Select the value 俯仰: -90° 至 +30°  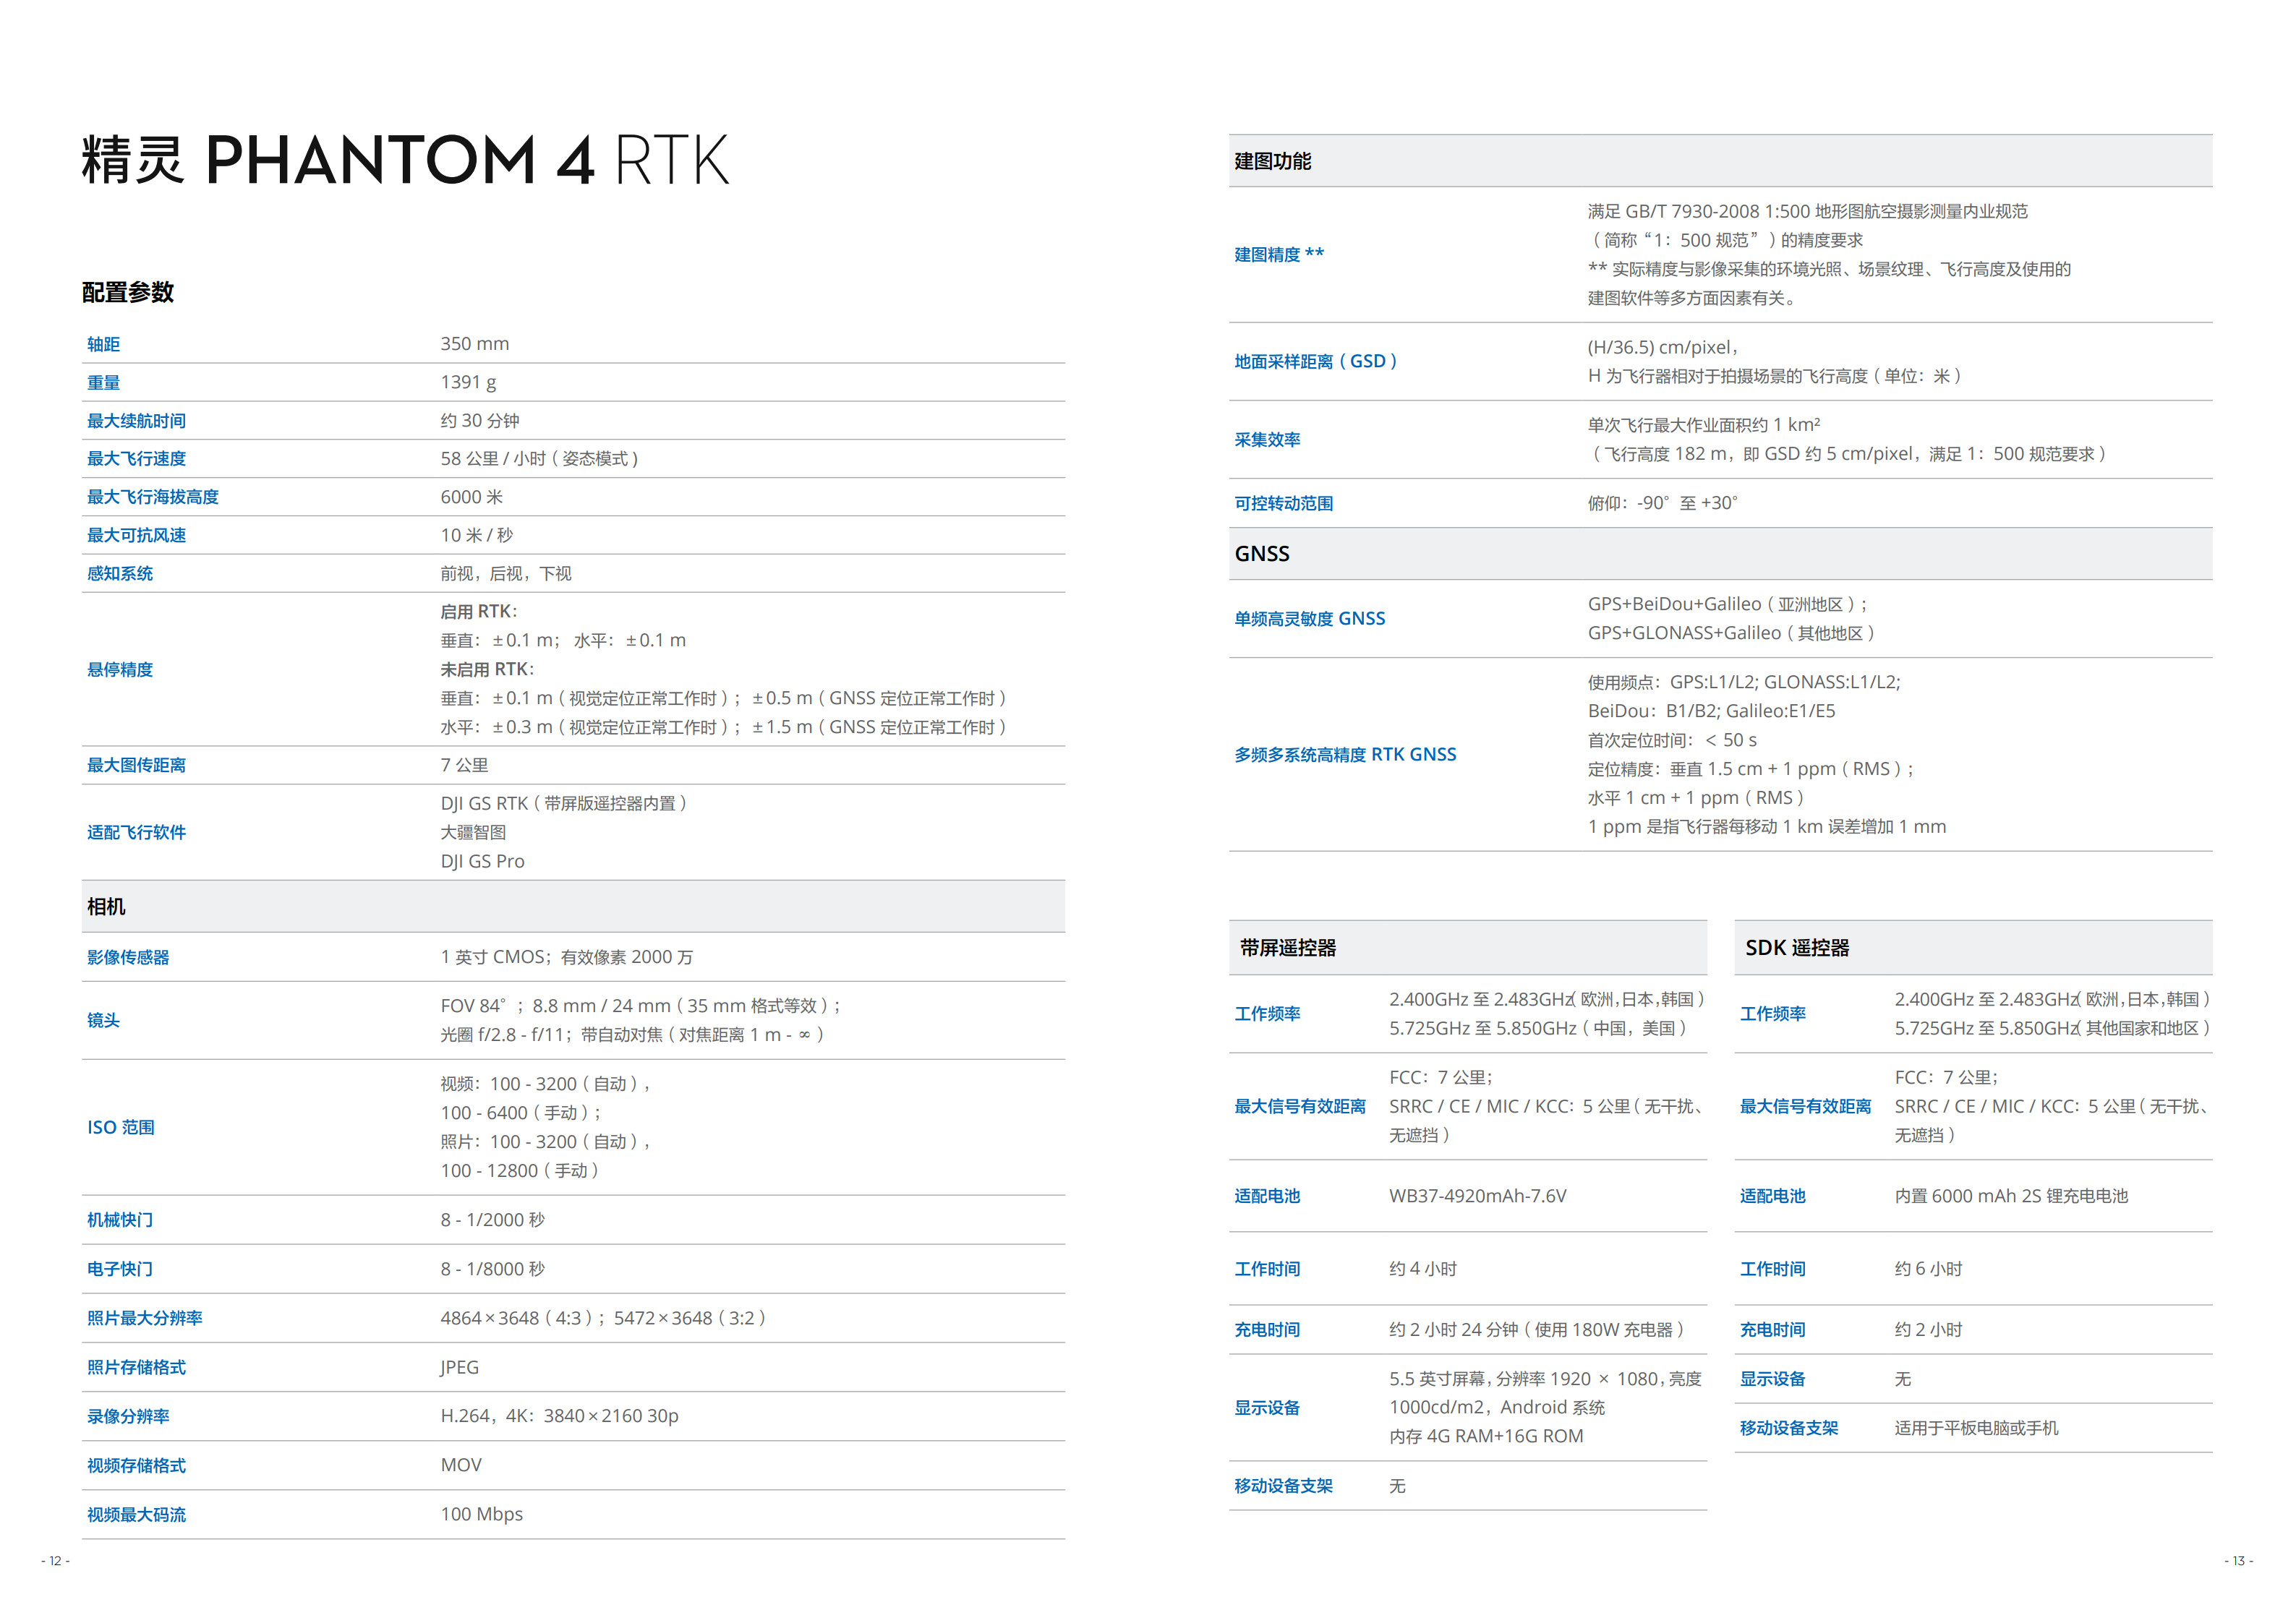click(x=1663, y=503)
